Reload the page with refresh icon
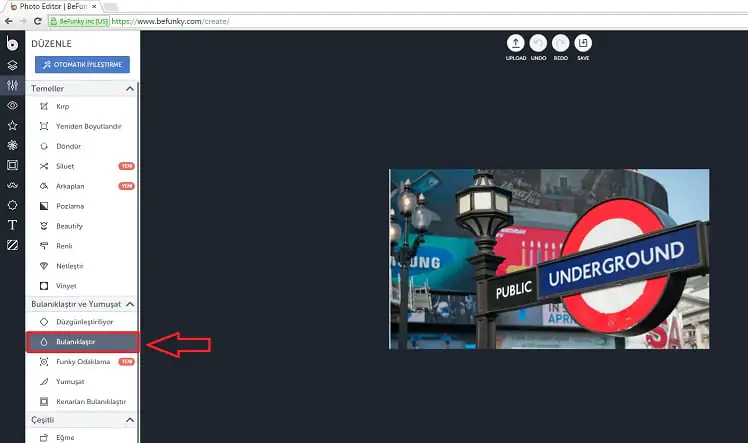748x443 pixels. 38,21
